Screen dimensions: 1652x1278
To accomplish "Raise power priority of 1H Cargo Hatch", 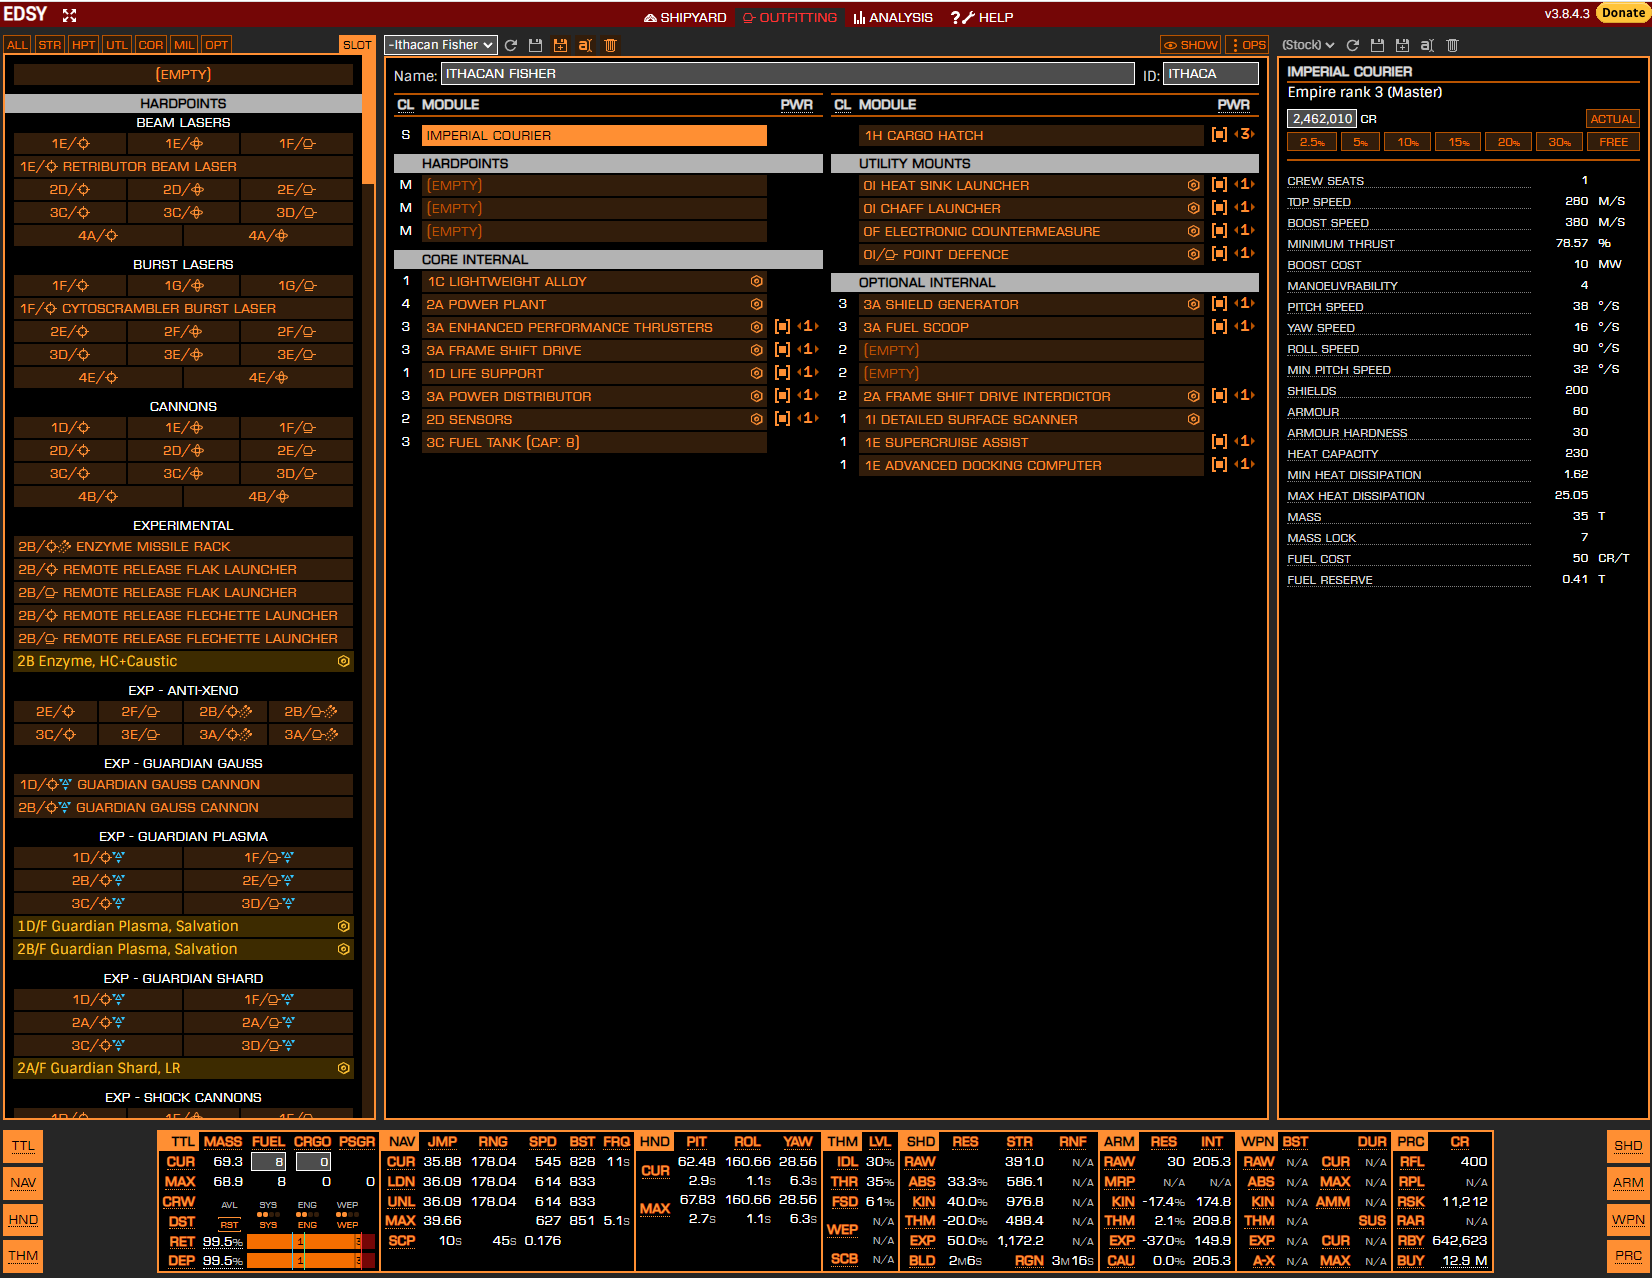I will coord(1253,134).
